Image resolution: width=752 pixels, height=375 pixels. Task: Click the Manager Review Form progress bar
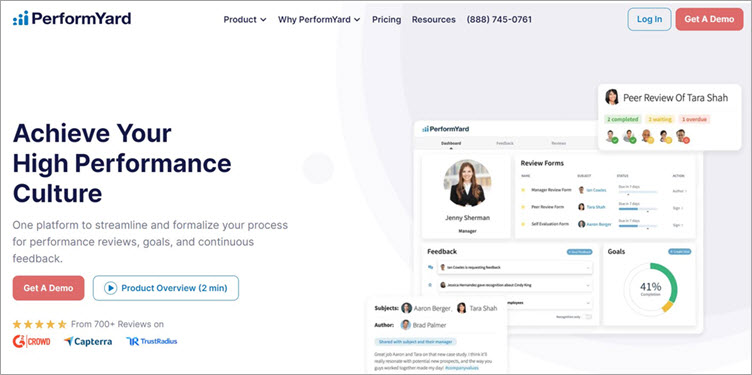pos(638,192)
